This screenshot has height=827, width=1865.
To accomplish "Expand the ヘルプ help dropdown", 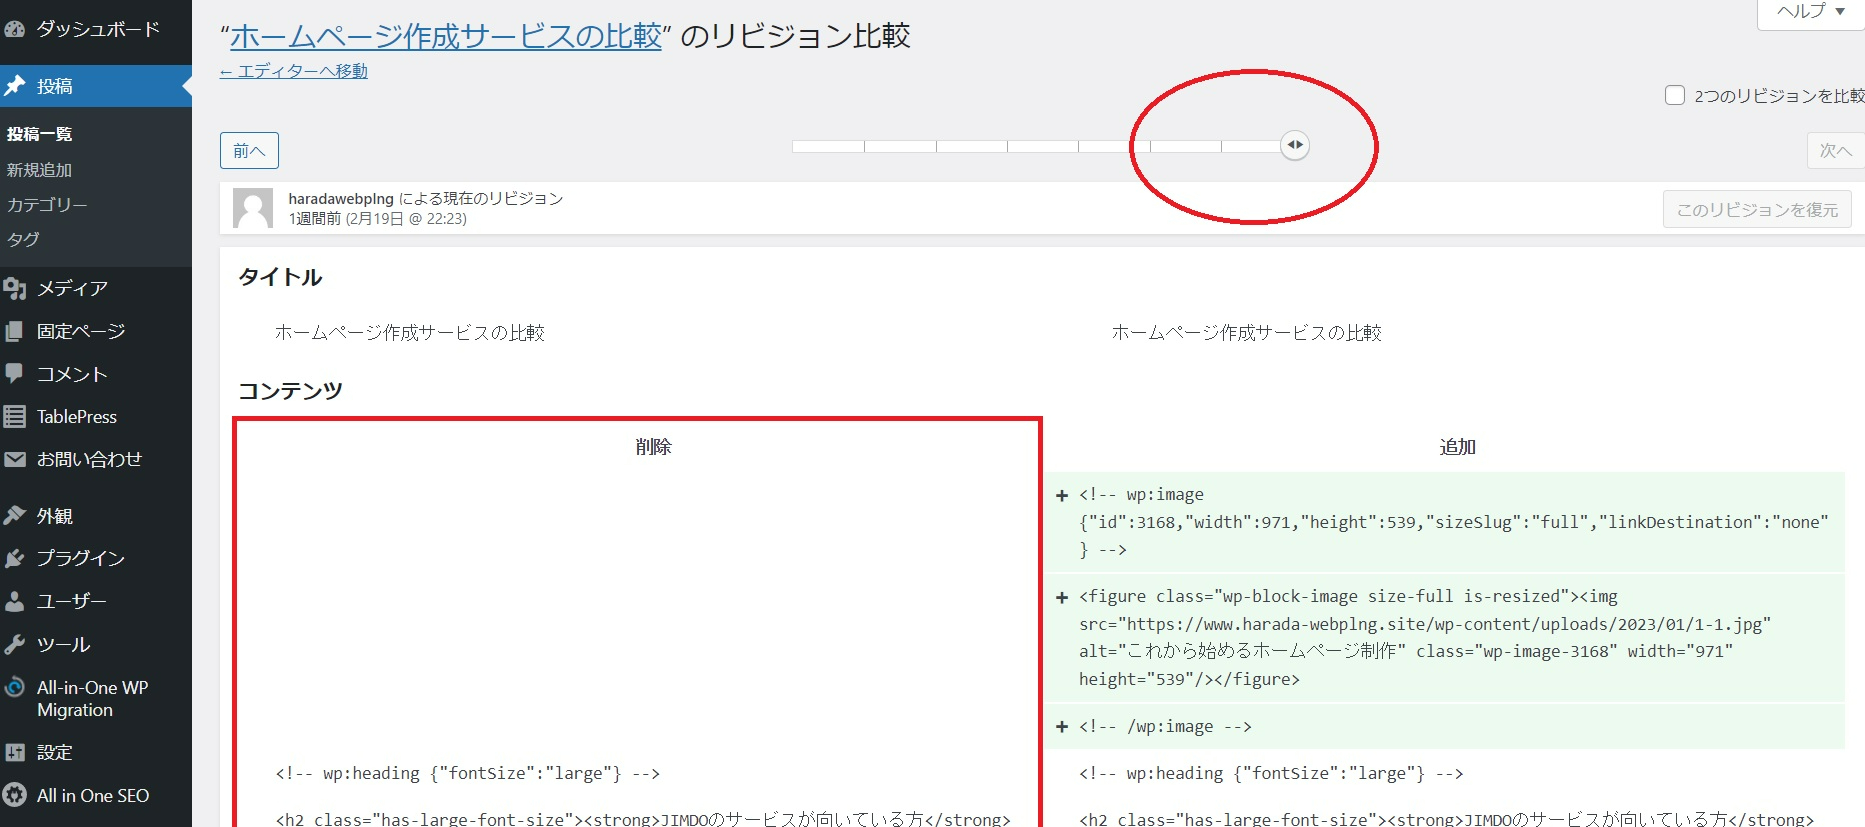I will point(1810,12).
